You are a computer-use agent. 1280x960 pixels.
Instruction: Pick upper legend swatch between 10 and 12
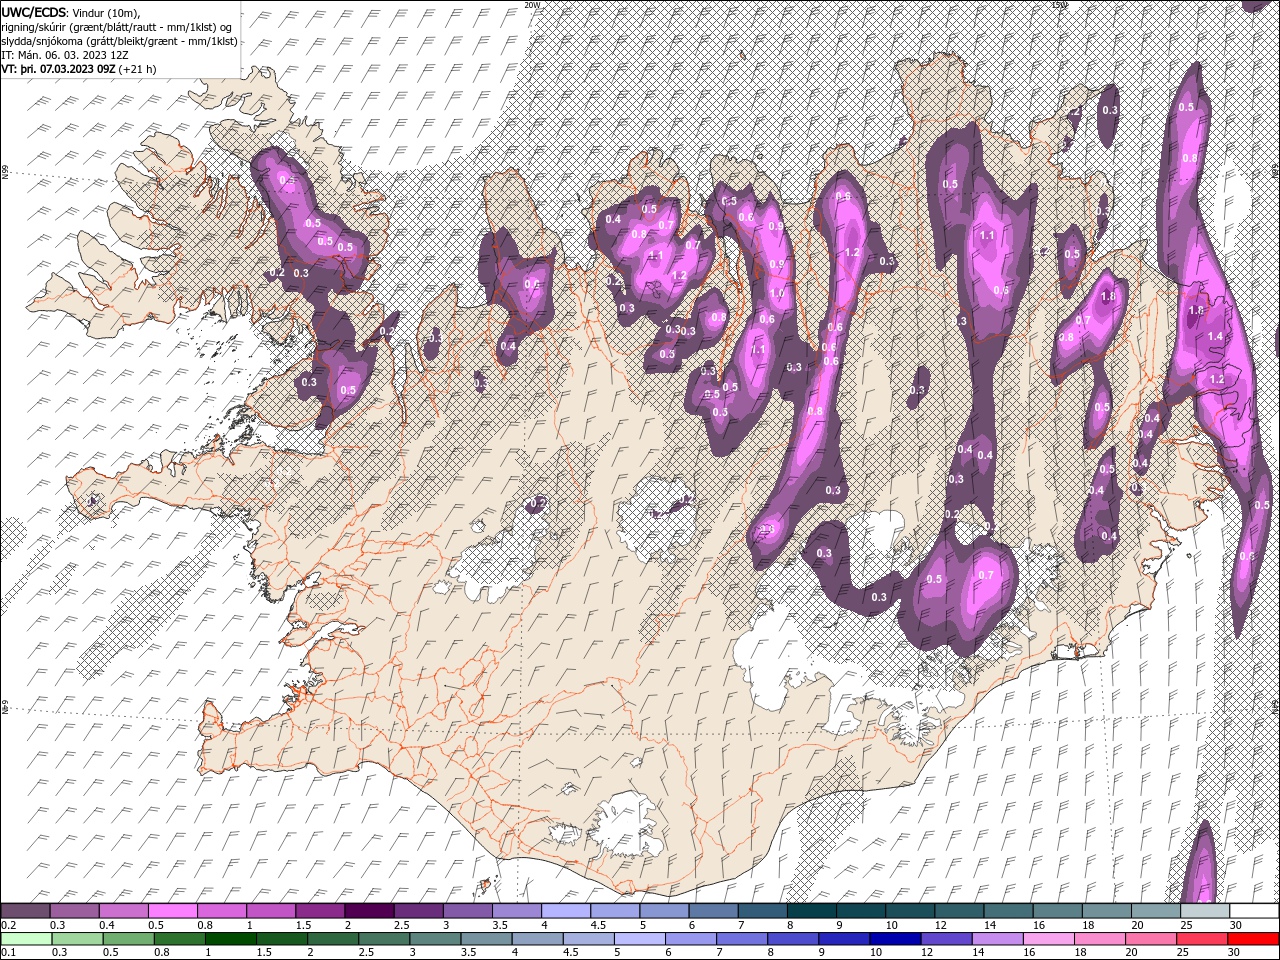909,911
